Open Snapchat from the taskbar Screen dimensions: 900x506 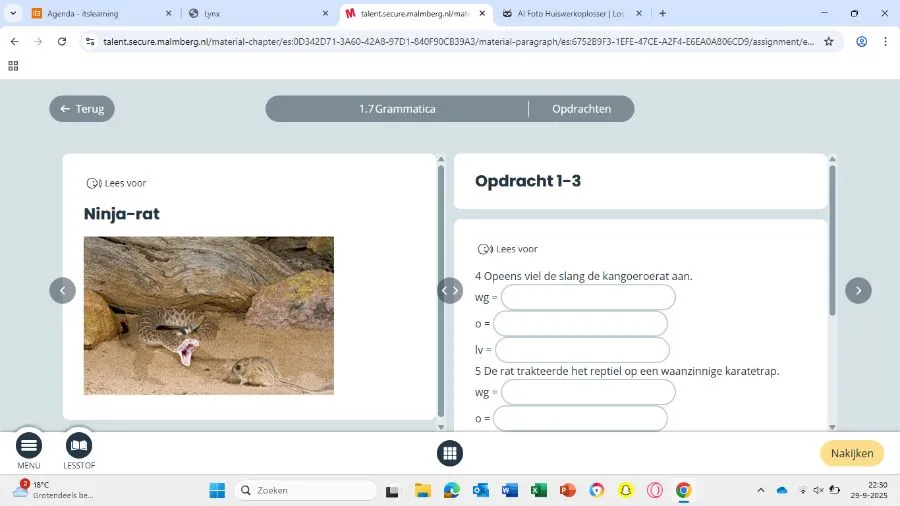click(626, 491)
